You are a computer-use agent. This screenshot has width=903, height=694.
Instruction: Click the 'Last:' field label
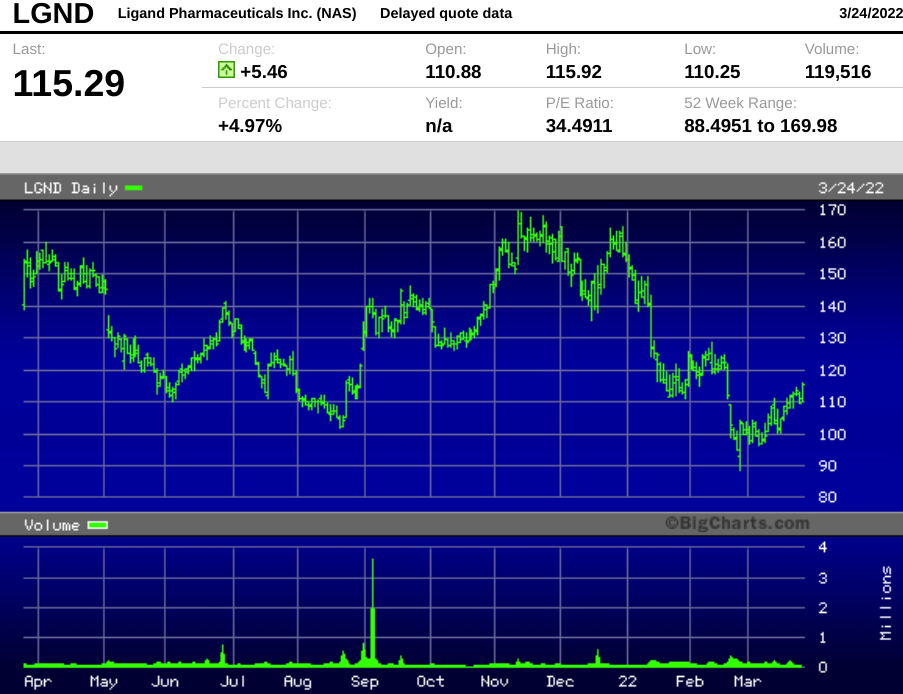tap(29, 49)
